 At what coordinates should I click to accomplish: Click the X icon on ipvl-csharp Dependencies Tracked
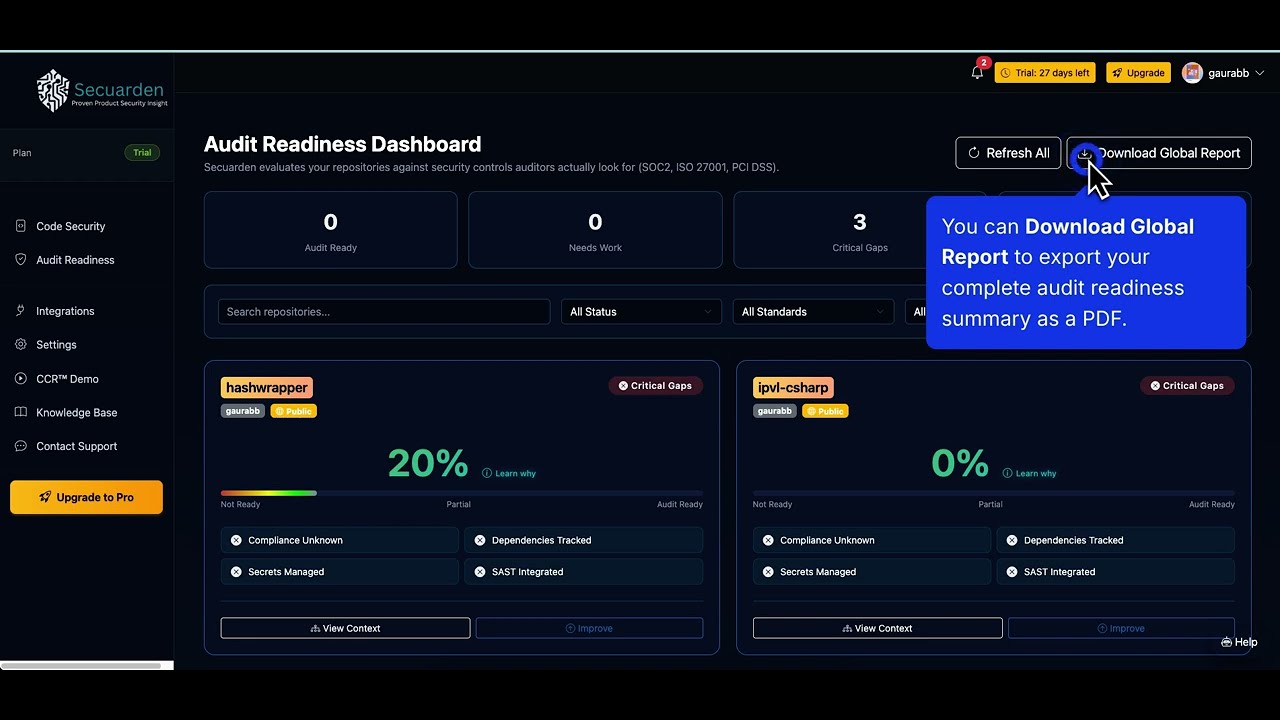(1012, 540)
